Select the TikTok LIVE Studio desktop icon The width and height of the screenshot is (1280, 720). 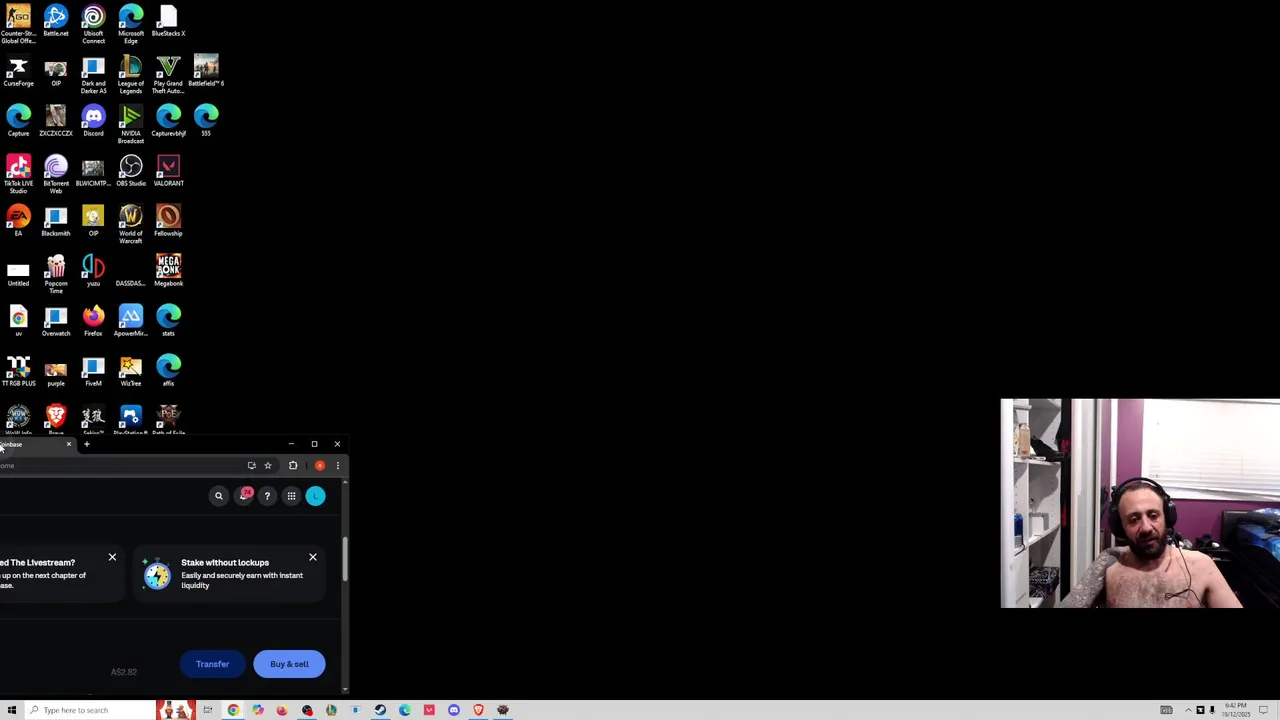(18, 175)
